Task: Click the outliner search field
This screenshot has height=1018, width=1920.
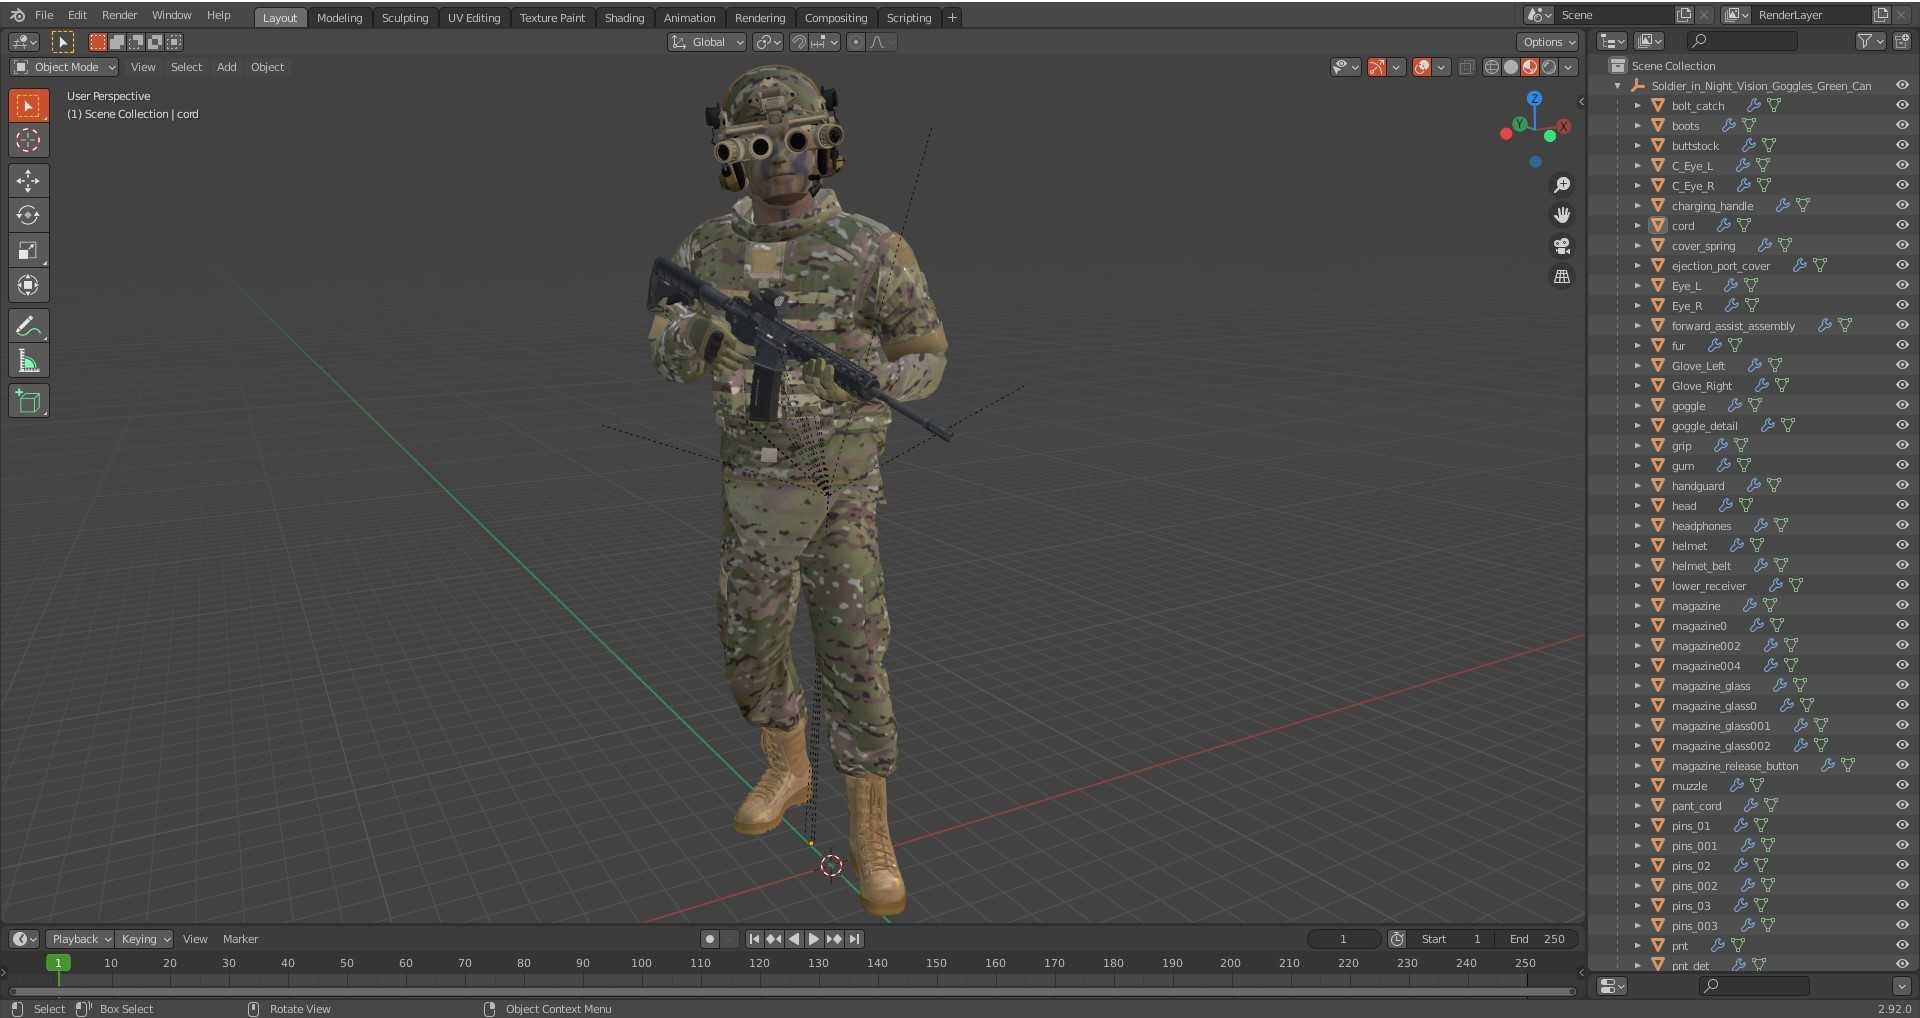Action: point(1741,41)
